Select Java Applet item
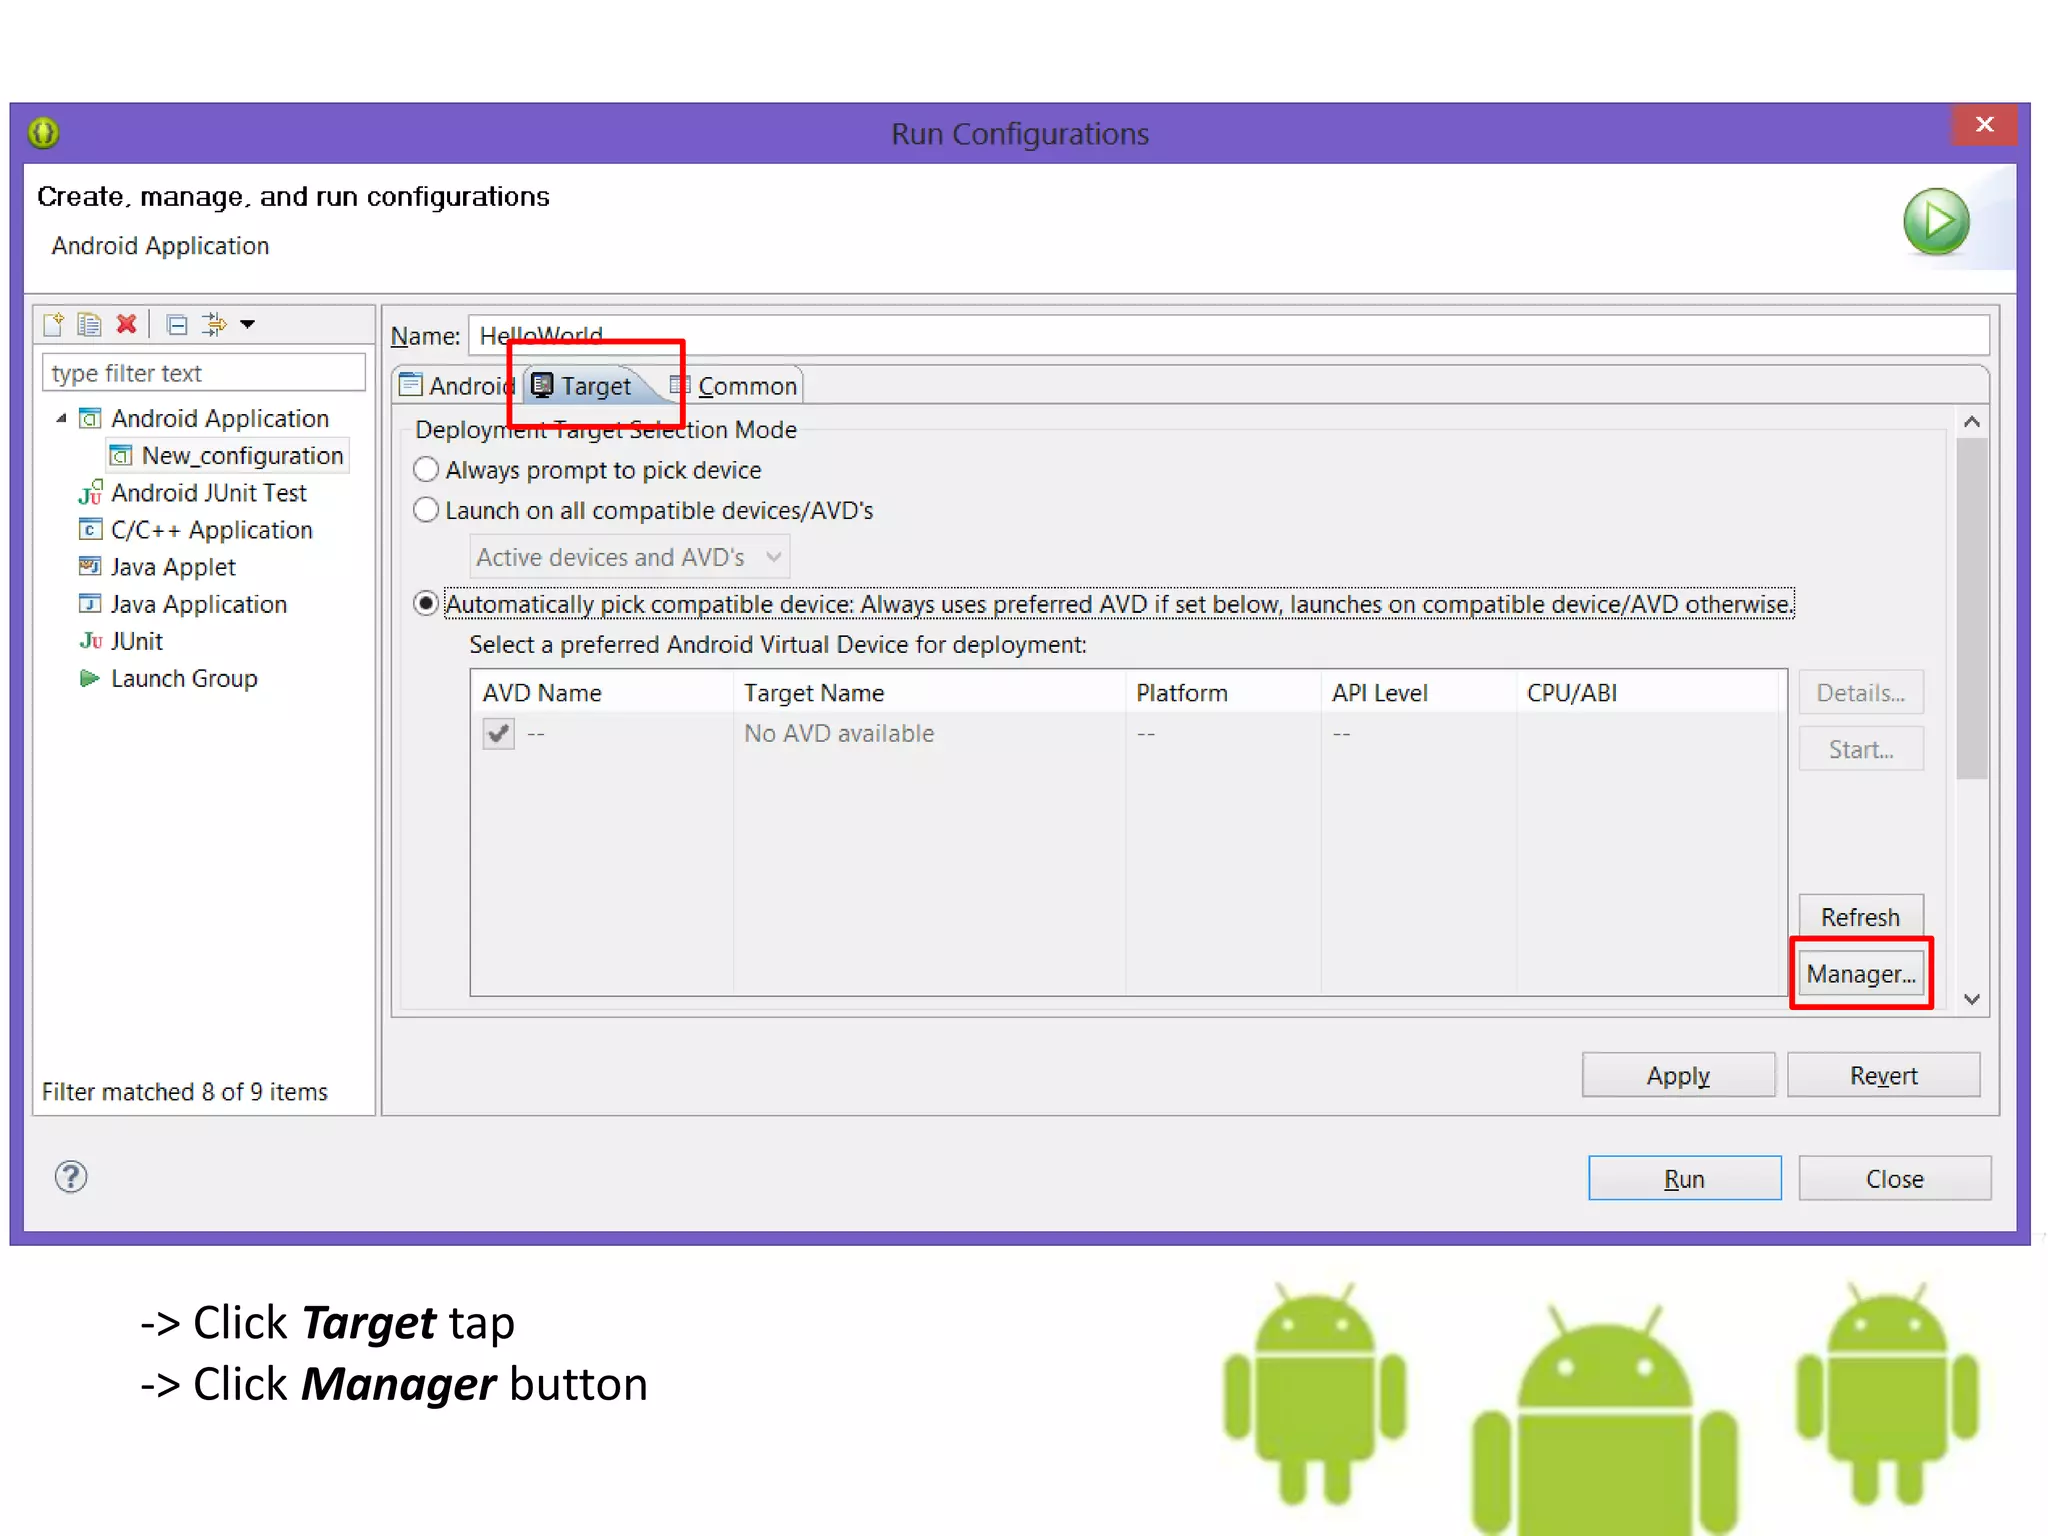 (173, 567)
